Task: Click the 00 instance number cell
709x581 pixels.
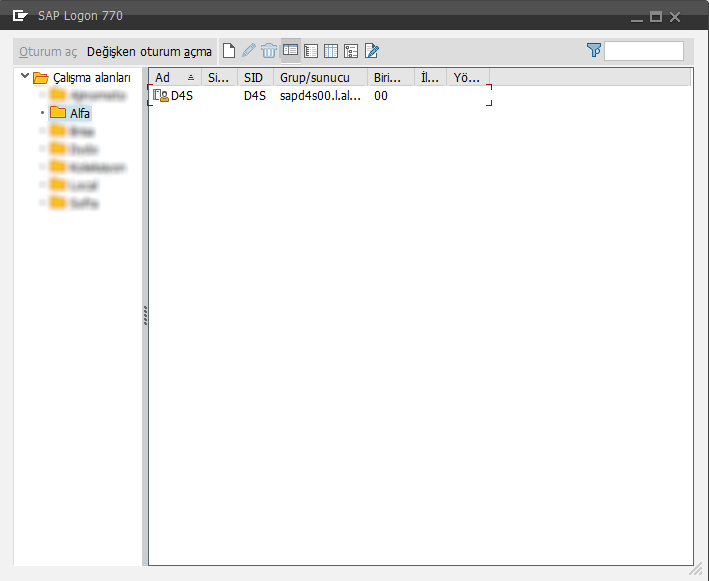Action: 381,95
